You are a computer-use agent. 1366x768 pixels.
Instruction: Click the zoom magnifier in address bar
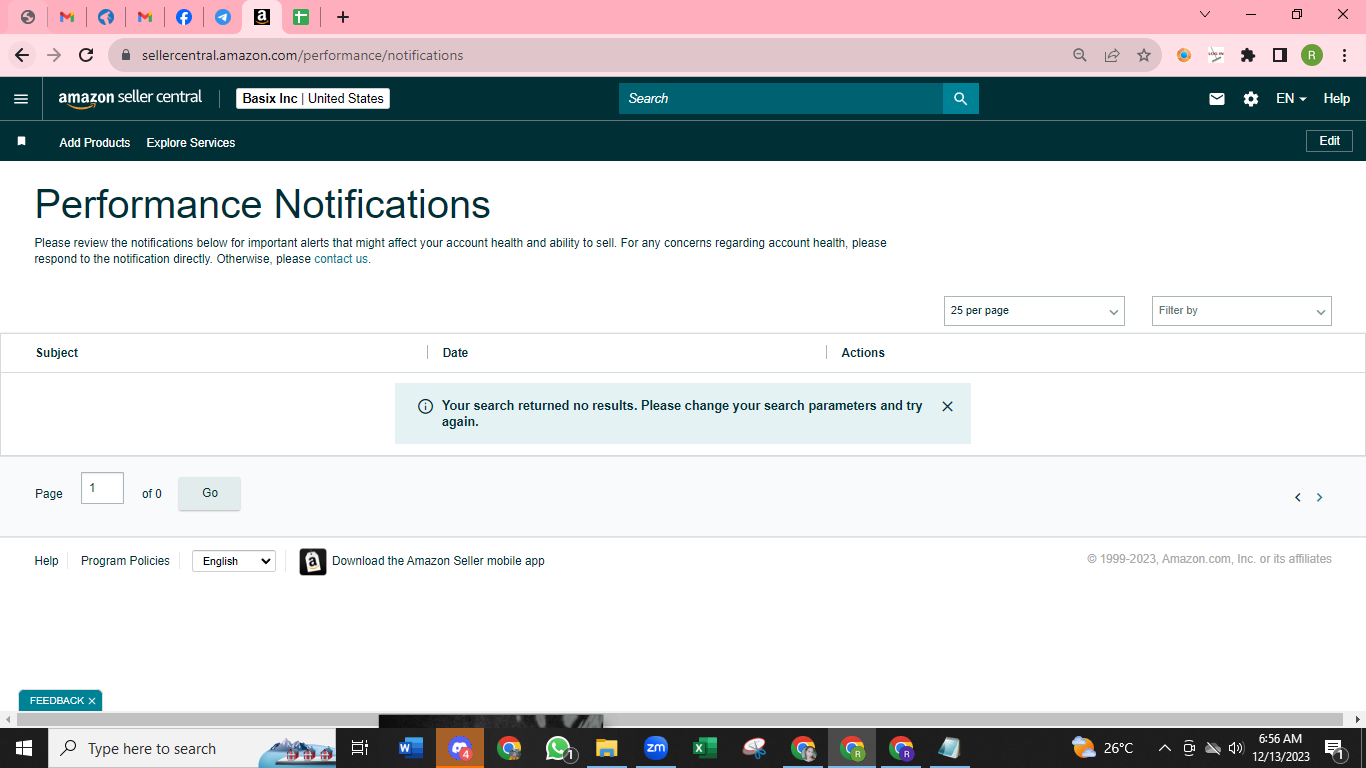[1080, 55]
